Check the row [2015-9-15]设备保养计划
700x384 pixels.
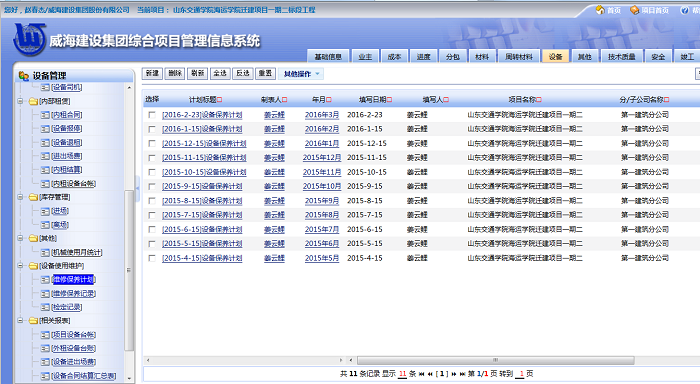152,186
